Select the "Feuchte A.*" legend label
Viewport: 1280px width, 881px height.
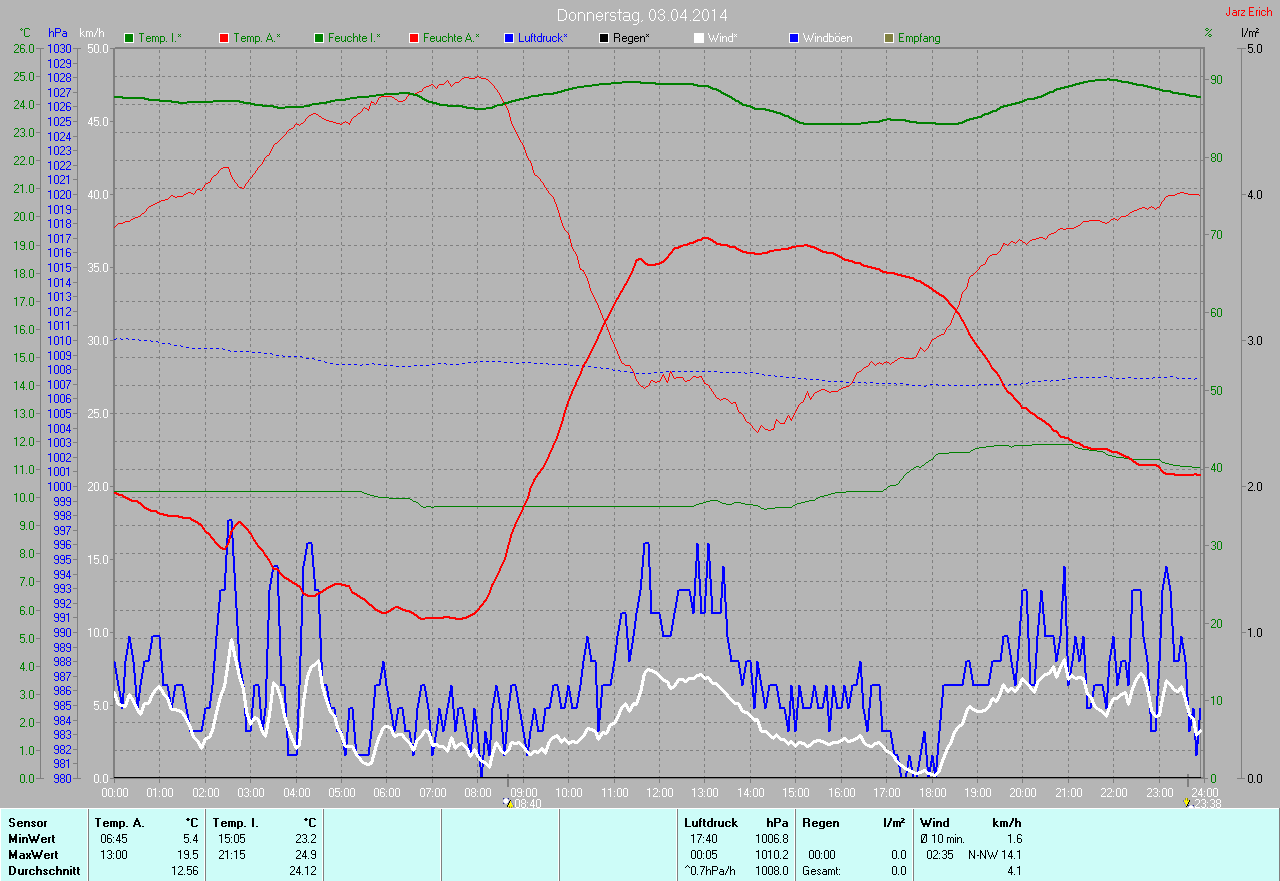[x=451, y=38]
